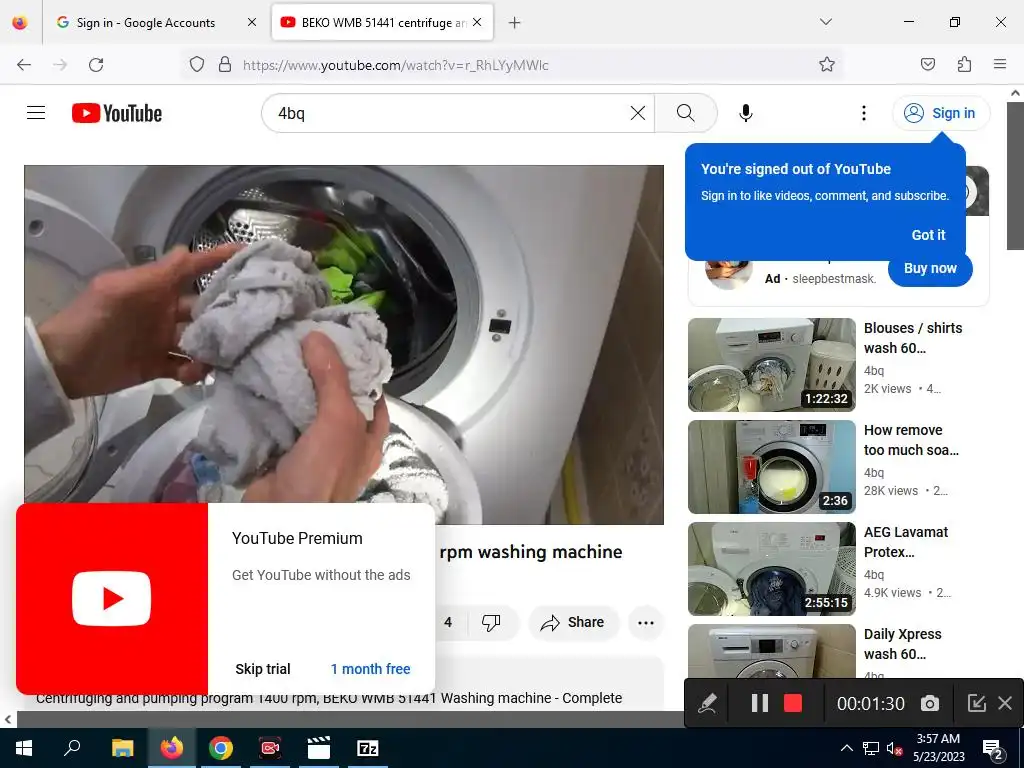Click the recorder pencil annotation tool

[707, 703]
